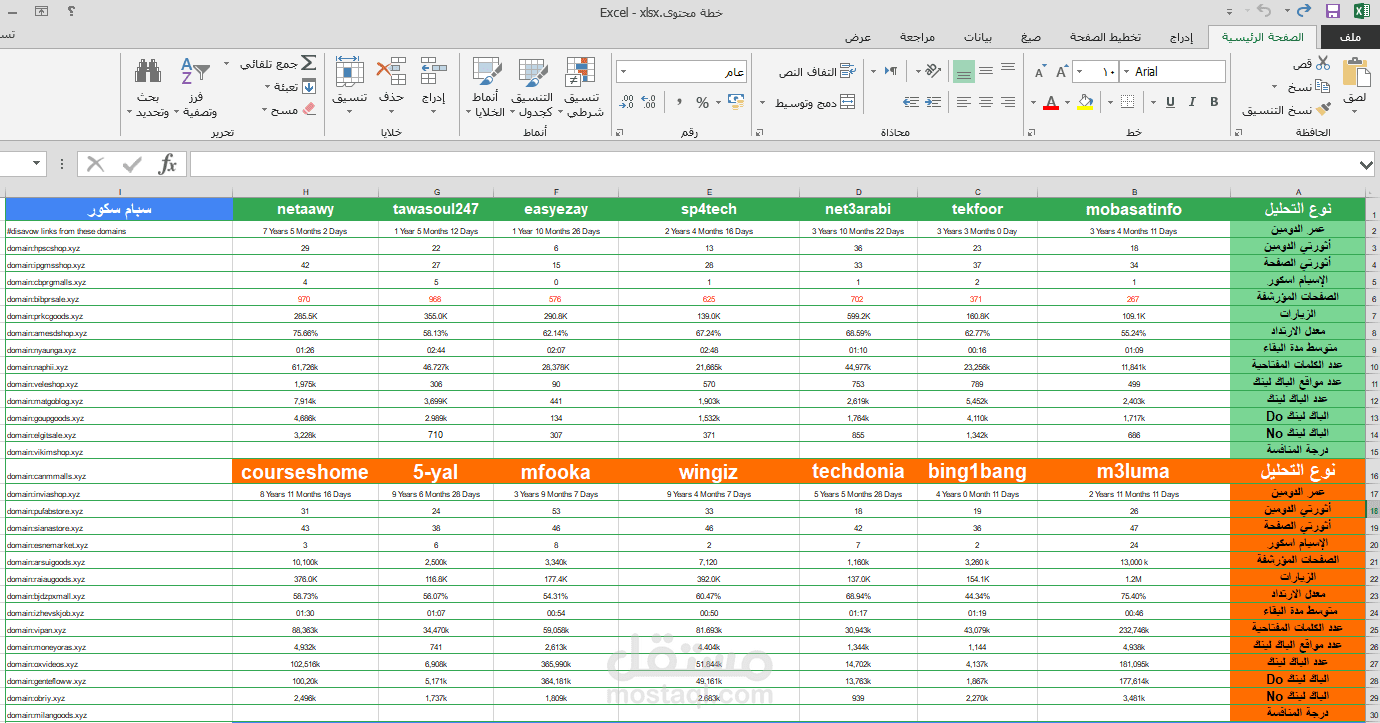This screenshot has width=1380, height=723.
Task: Switch to the Insert tab
Action: point(1182,37)
